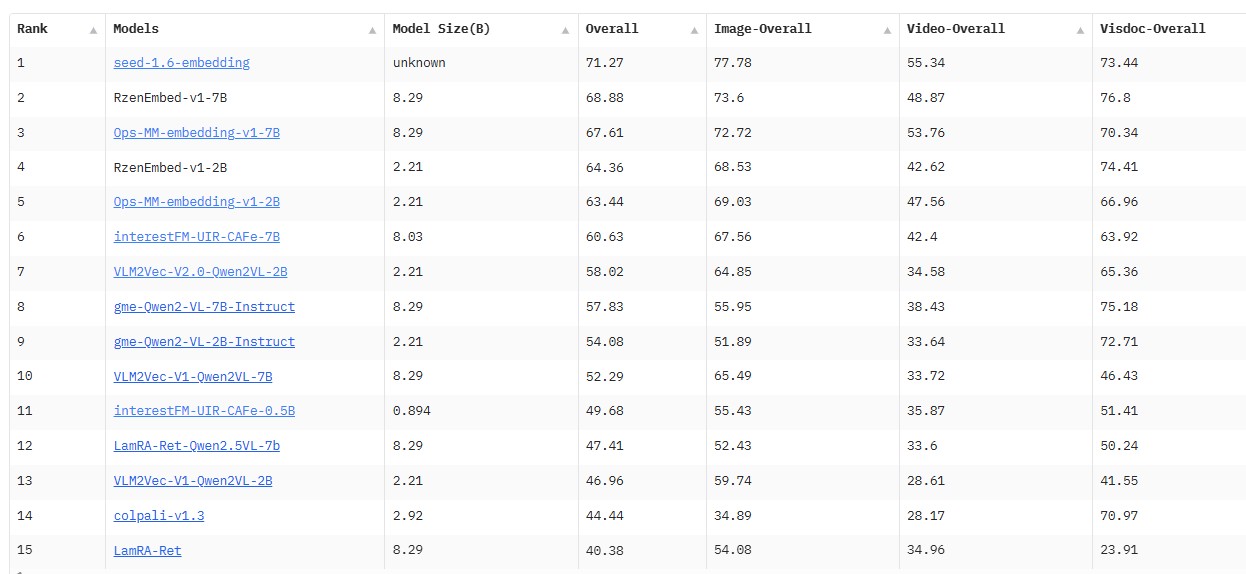Open VLM2Vec-V2.0-Qwen2VL-2B link
This screenshot has width=1246, height=574.
[200, 272]
